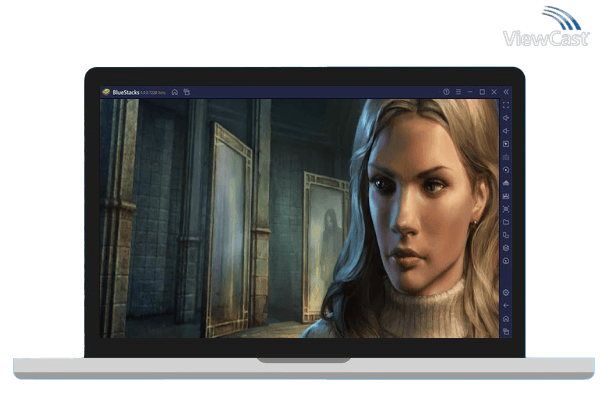Show recent apps at sidebar bottom

pos(506,331)
